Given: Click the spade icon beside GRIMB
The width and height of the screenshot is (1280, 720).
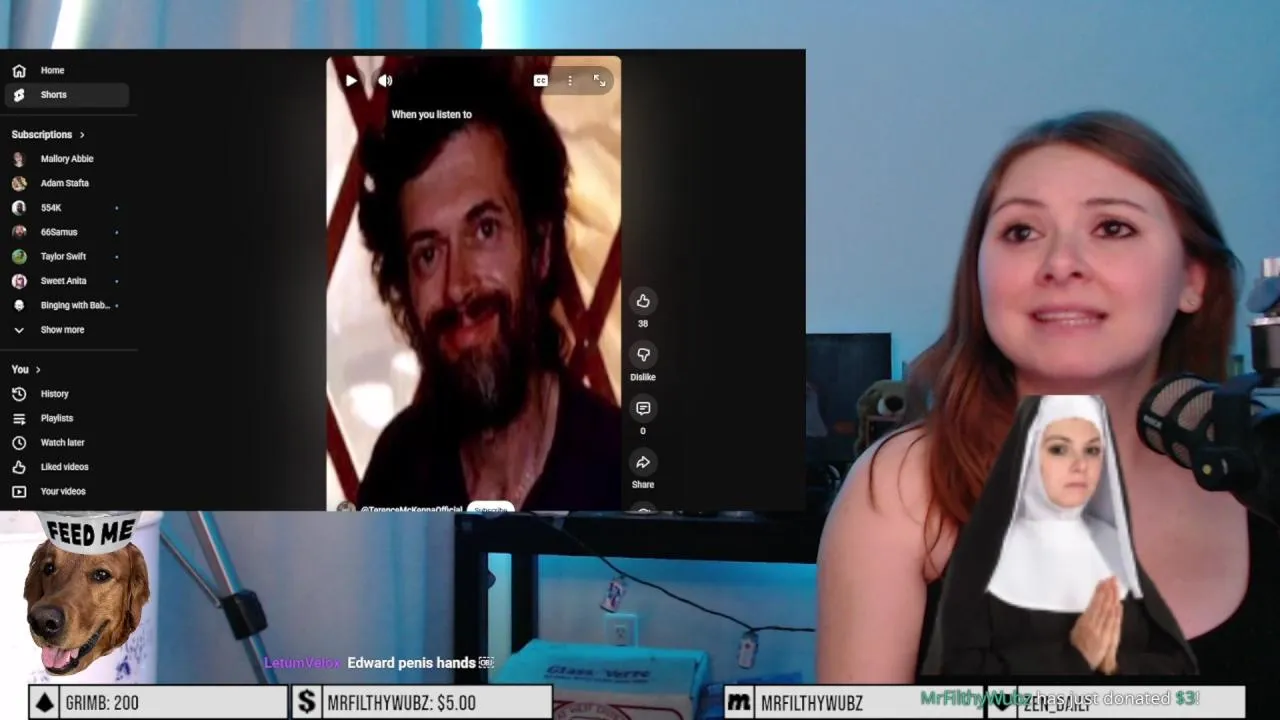Looking at the screenshot, I should click(45, 703).
